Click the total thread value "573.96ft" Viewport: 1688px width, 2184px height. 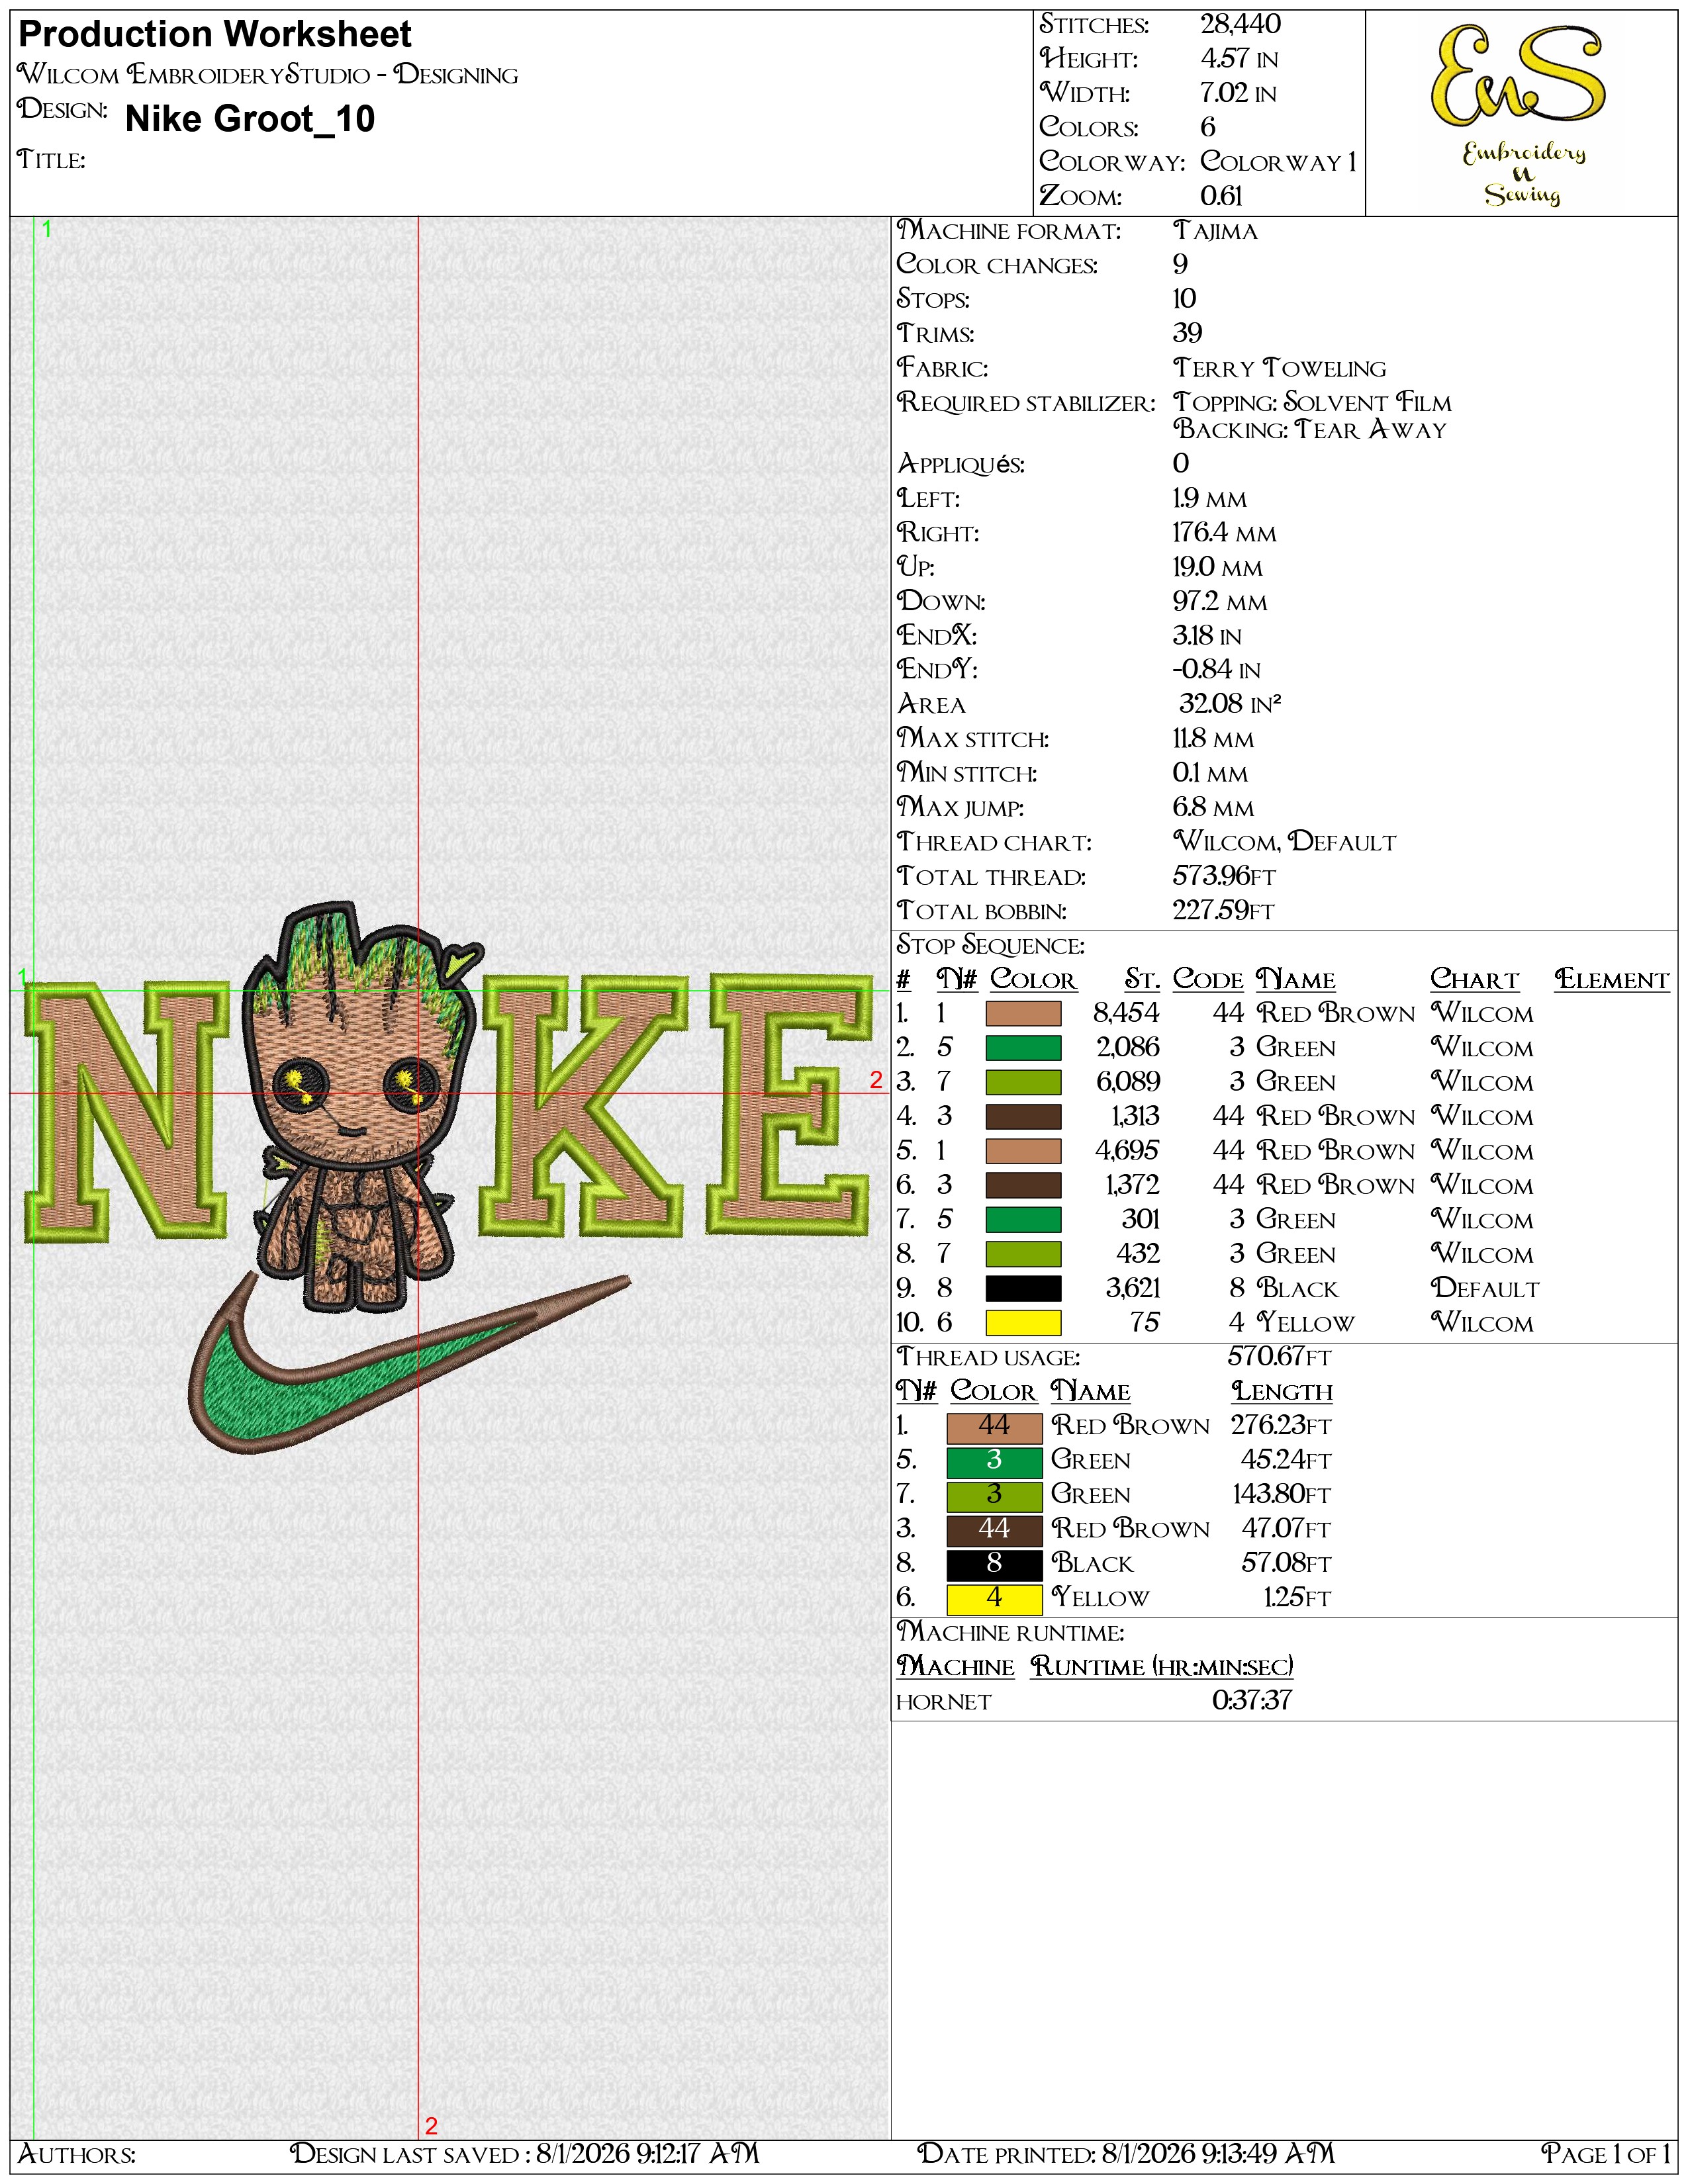tap(1224, 876)
